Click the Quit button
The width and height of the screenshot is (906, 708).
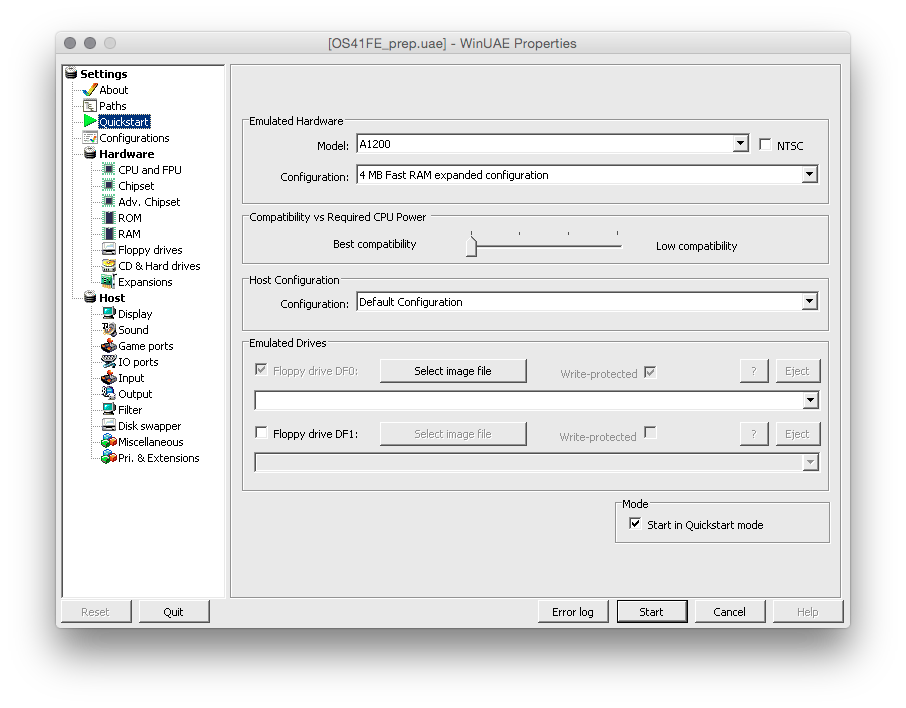173,611
